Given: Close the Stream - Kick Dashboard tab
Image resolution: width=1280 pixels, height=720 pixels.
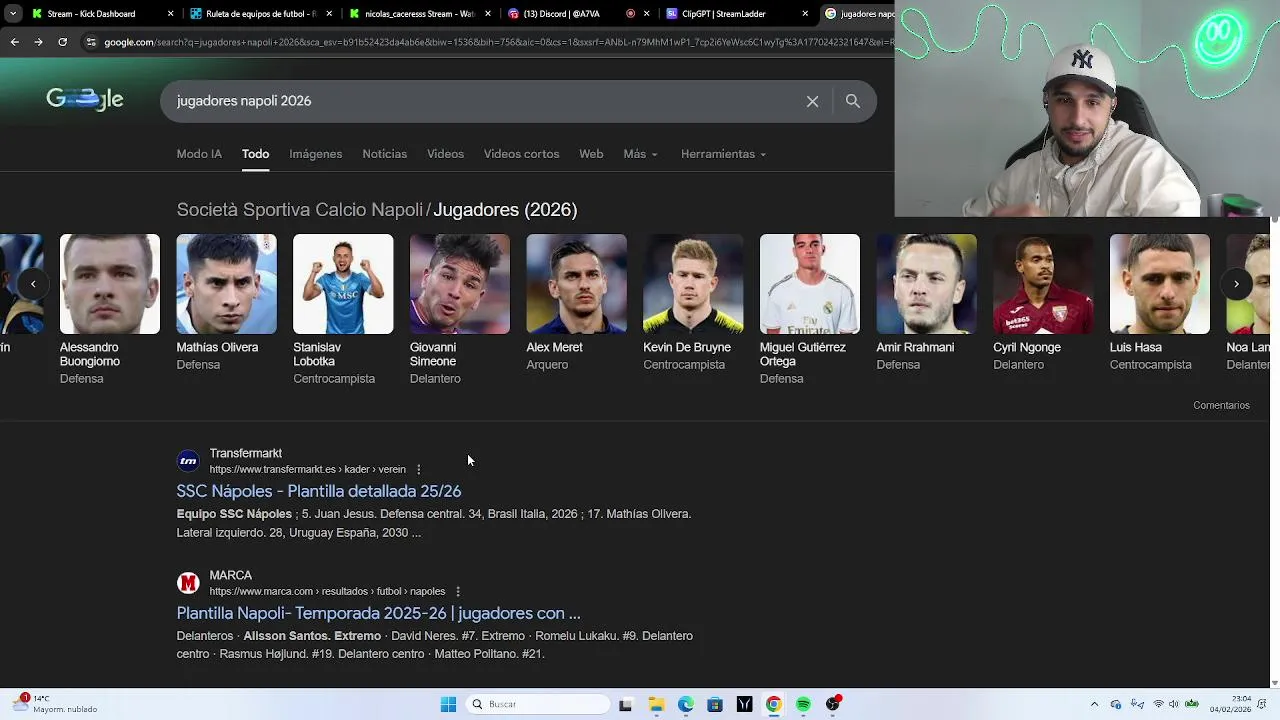Looking at the screenshot, I should (170, 14).
